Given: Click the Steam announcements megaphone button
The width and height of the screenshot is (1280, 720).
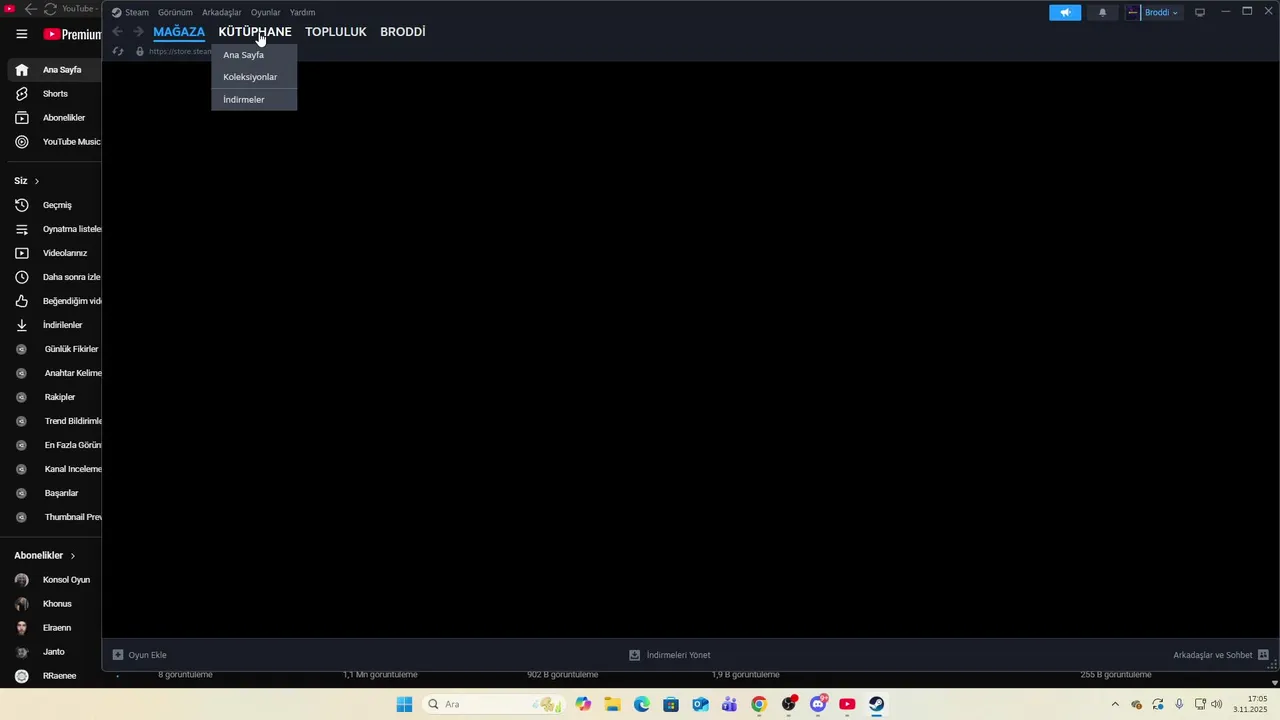Looking at the screenshot, I should (x=1065, y=12).
